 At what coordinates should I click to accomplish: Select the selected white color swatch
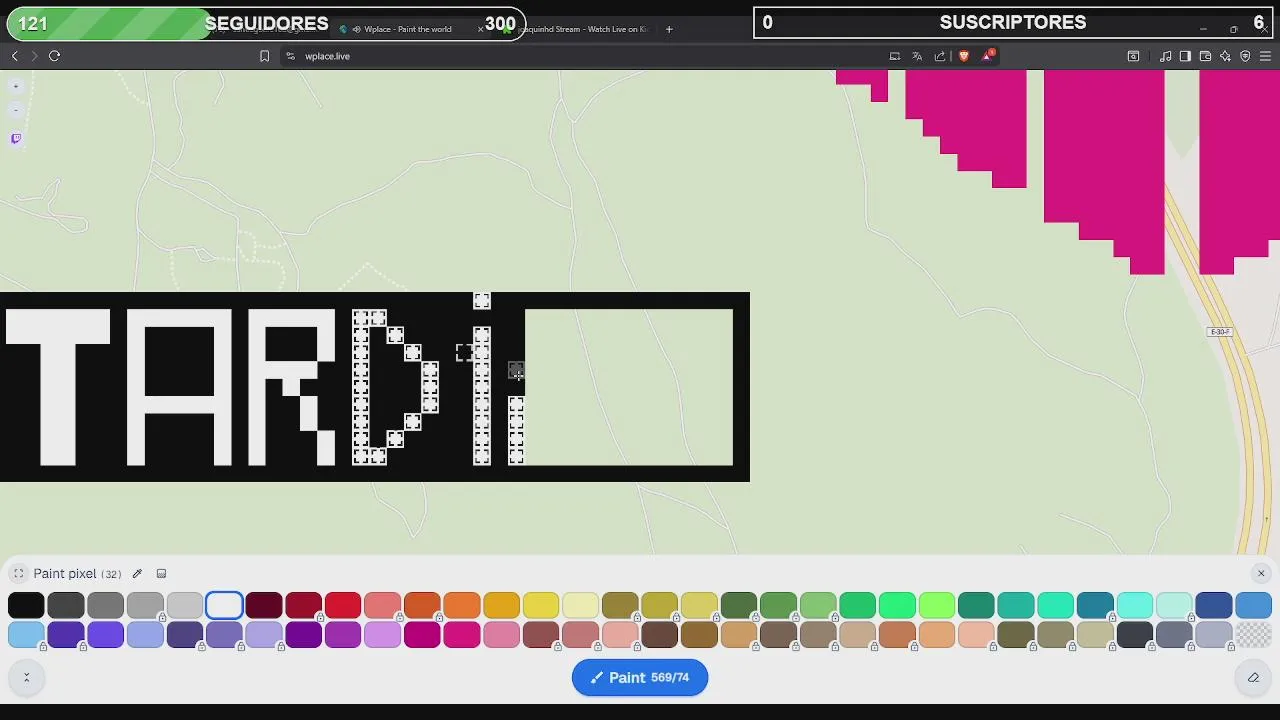point(224,605)
